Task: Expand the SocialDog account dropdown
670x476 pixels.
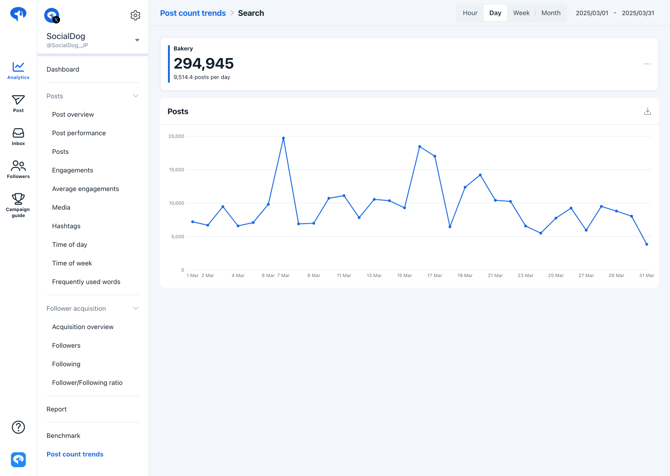Action: click(137, 41)
